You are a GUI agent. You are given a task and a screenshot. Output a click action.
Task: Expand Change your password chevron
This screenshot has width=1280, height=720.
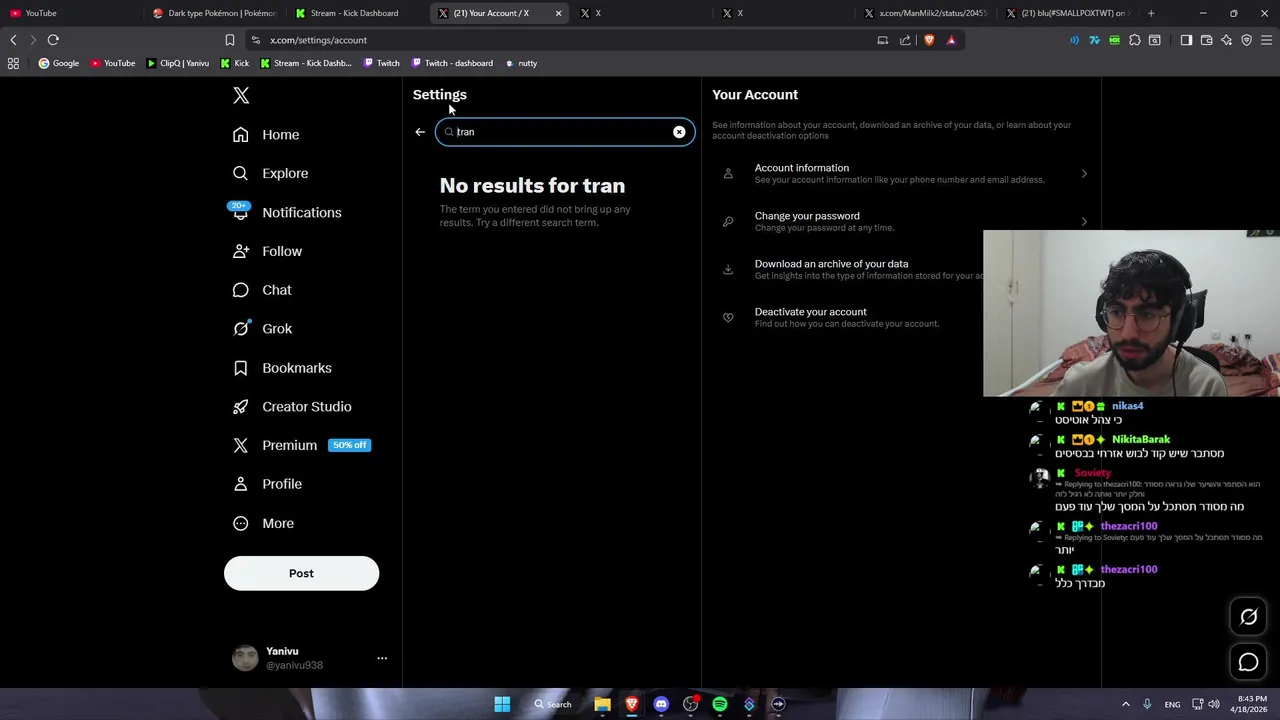(x=1084, y=222)
